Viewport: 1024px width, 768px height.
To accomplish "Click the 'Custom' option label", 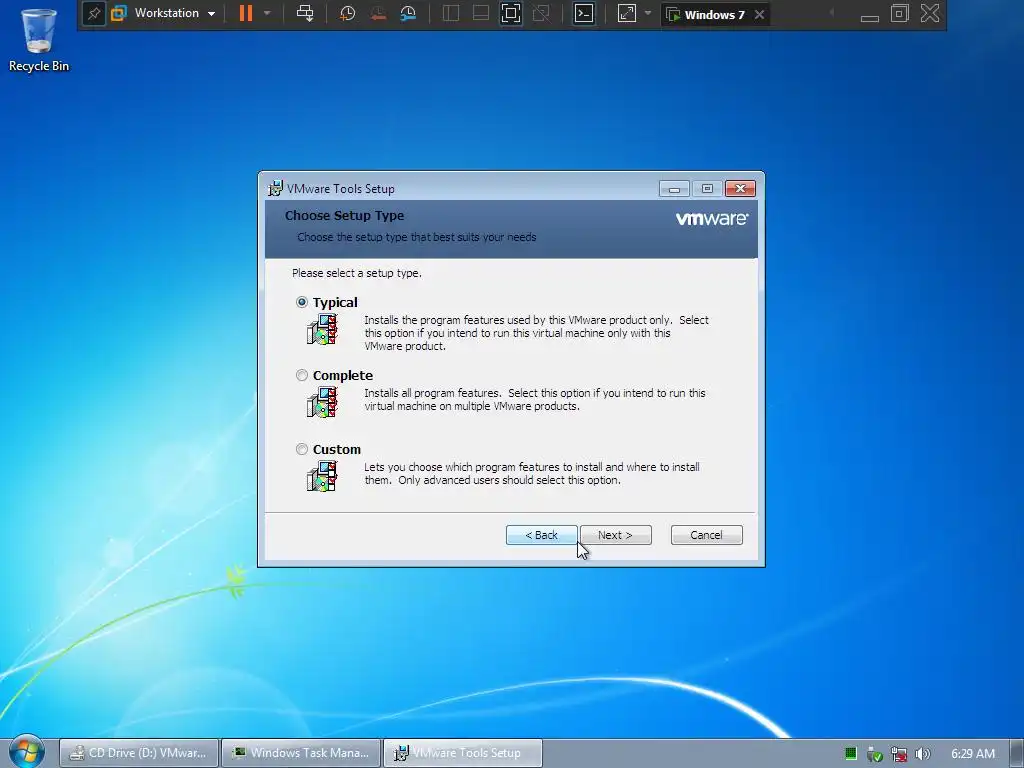I will pyautogui.click(x=337, y=449).
